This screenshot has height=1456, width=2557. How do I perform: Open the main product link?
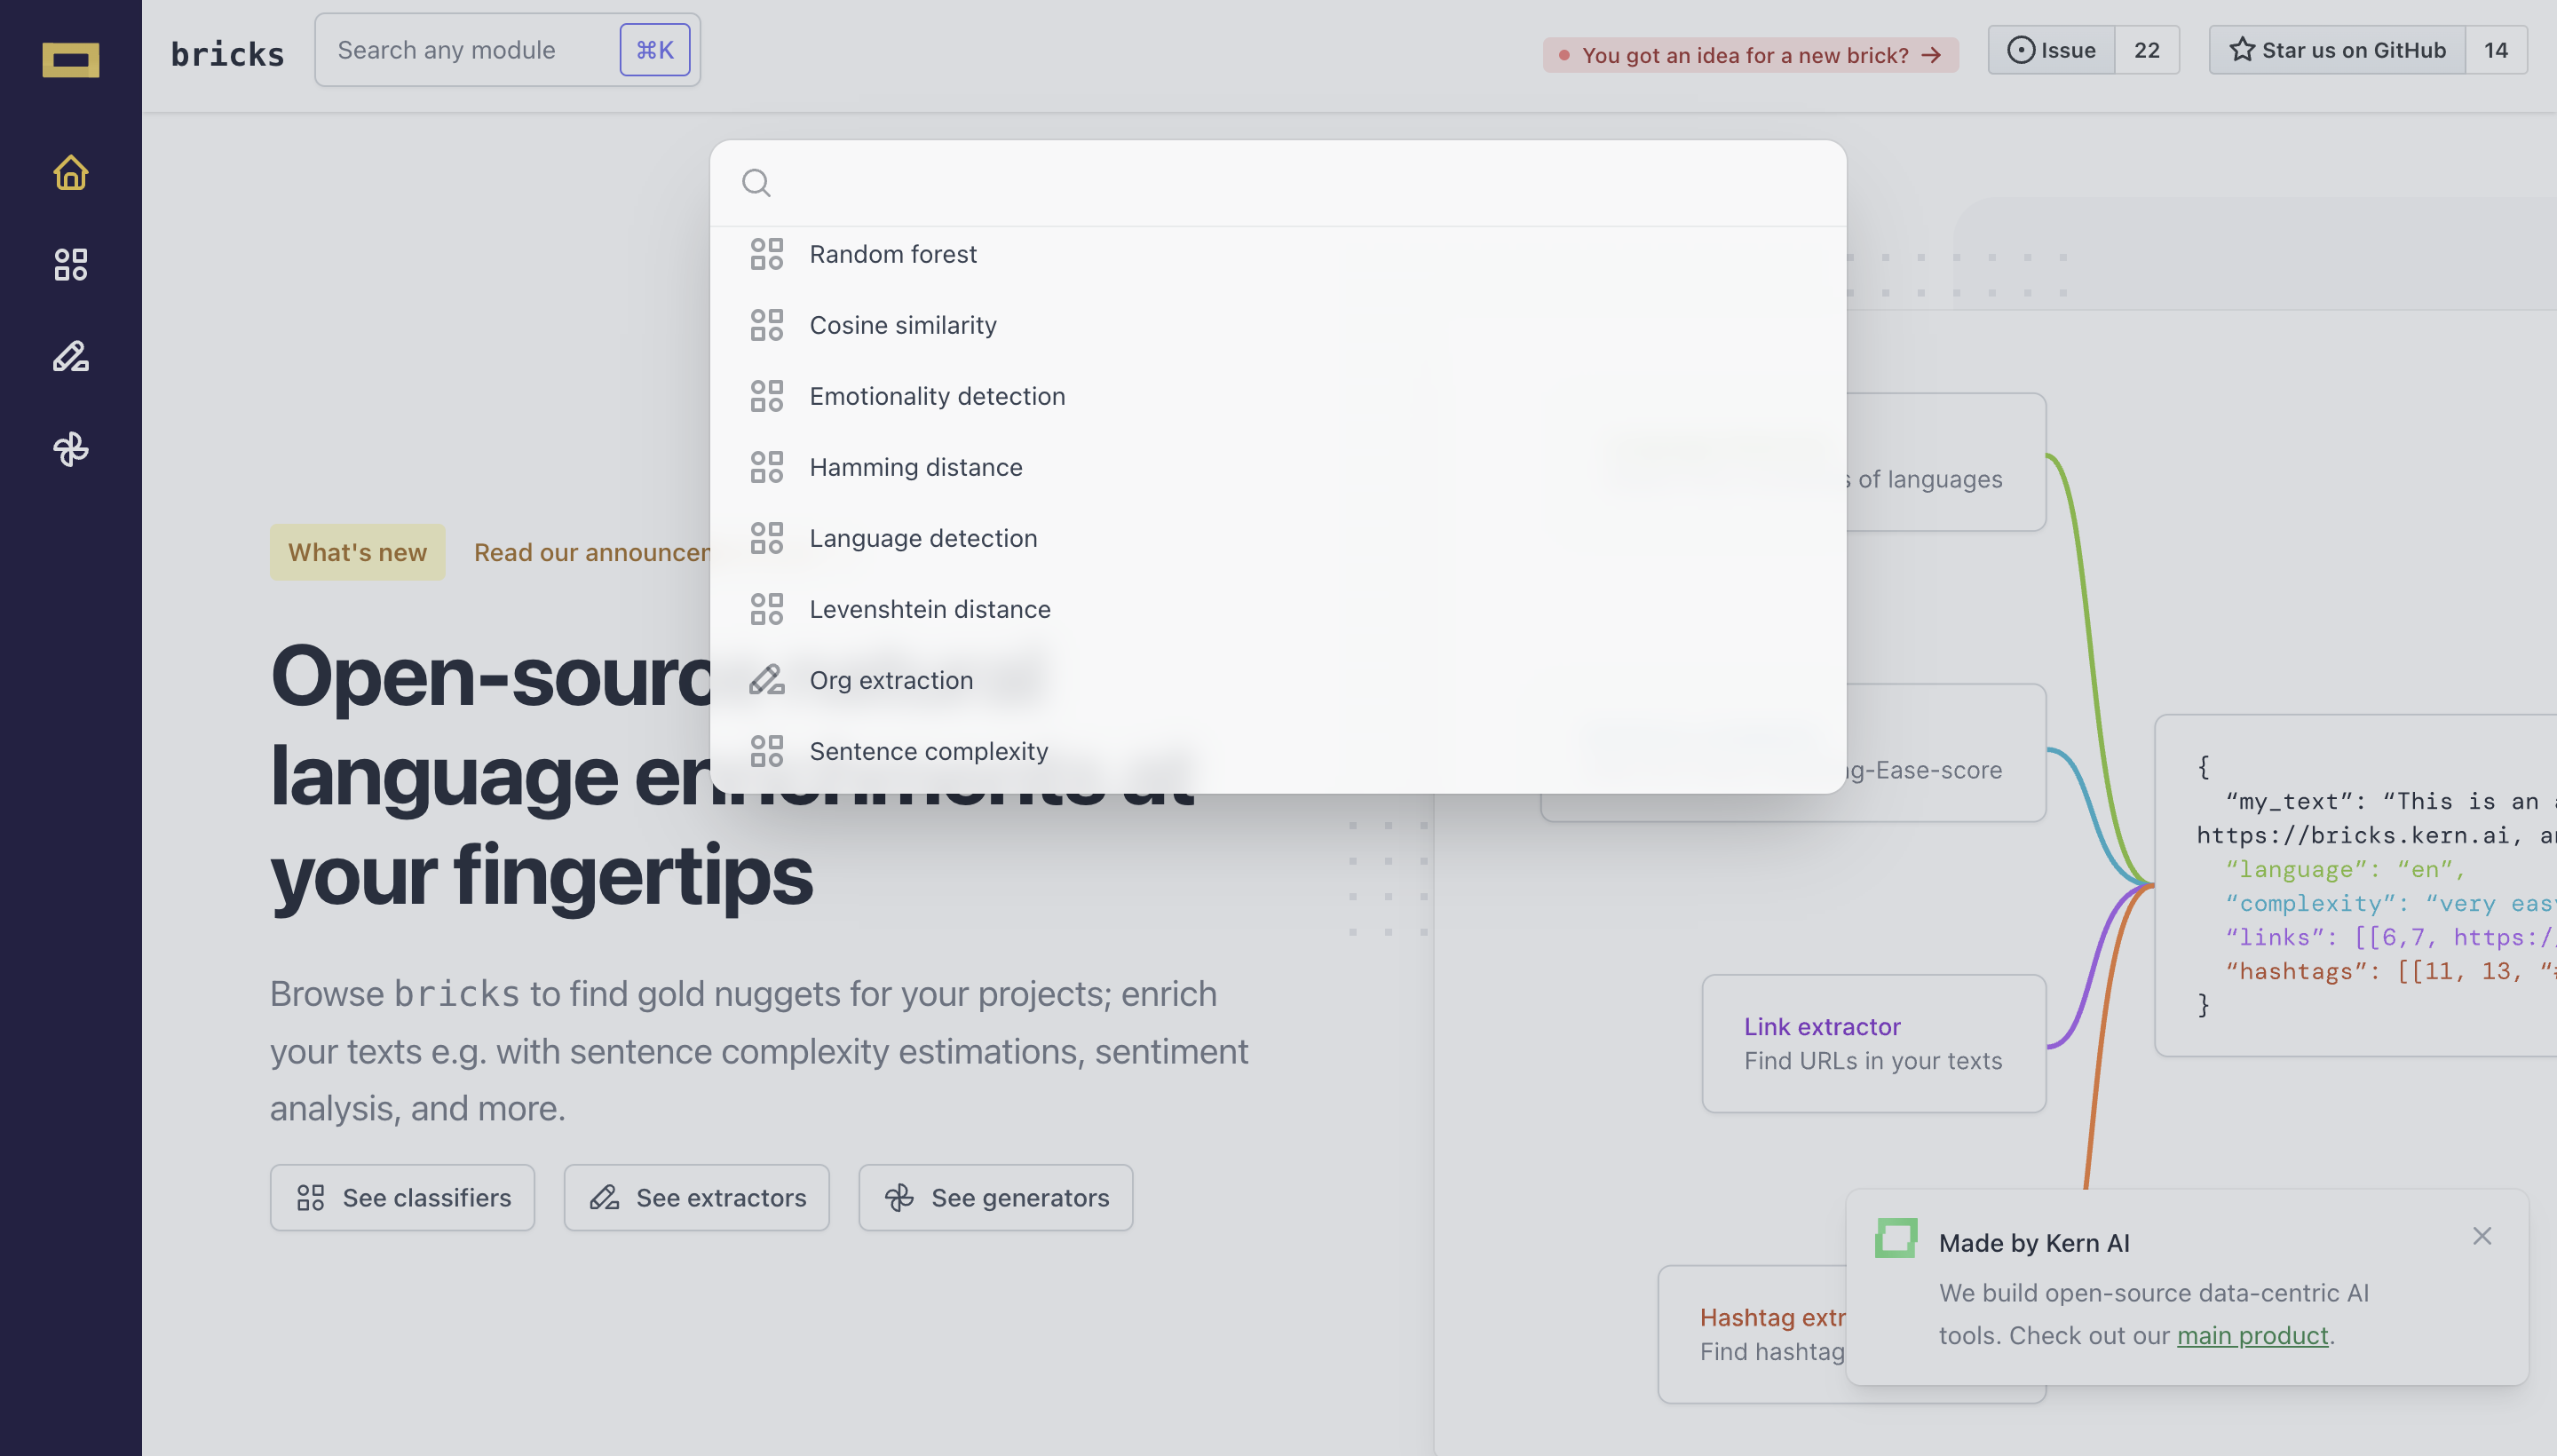(2252, 1335)
